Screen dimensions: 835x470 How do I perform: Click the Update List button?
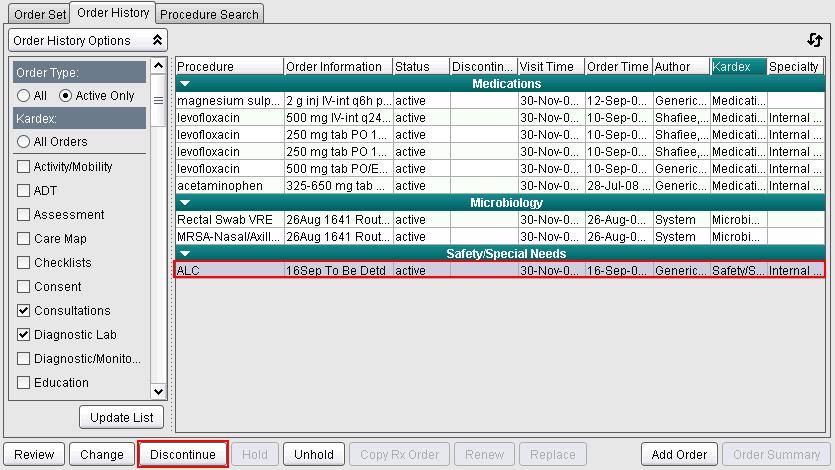(121, 417)
